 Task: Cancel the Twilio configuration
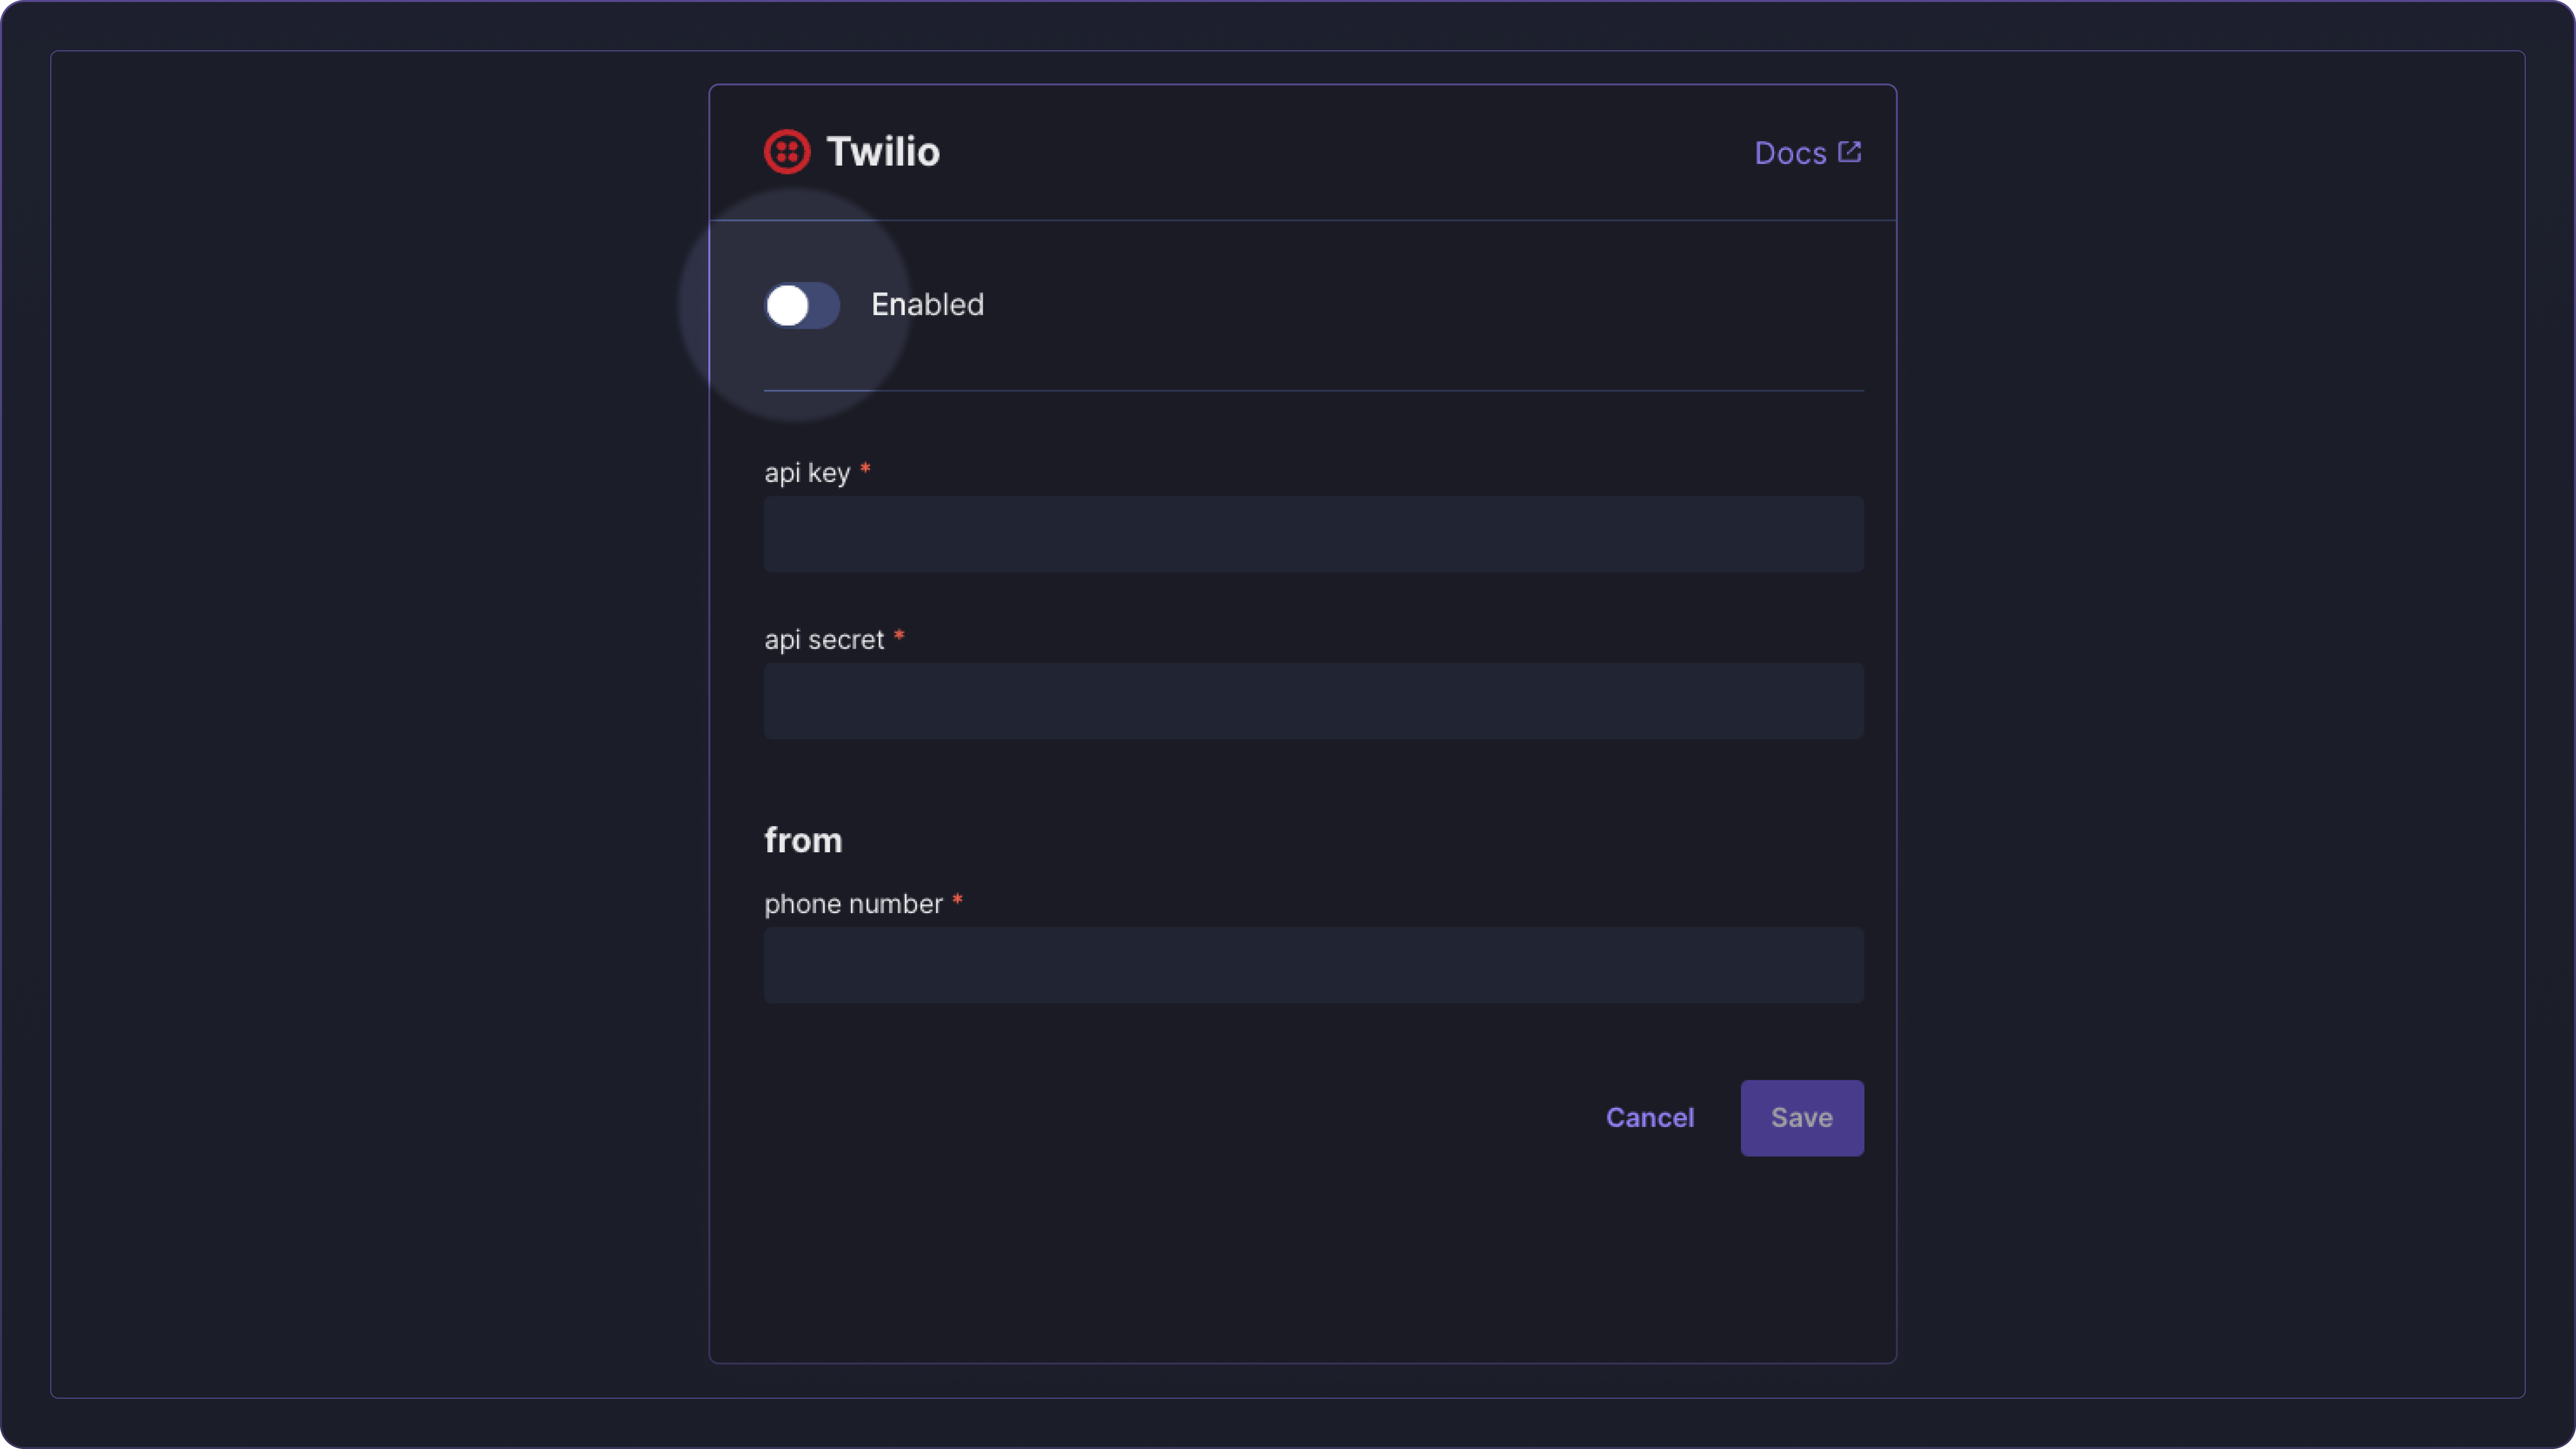(1649, 1118)
